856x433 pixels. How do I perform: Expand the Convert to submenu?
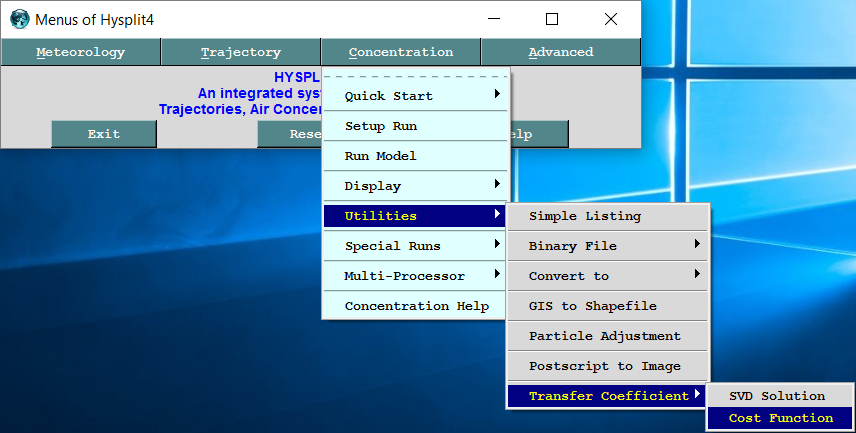click(607, 276)
